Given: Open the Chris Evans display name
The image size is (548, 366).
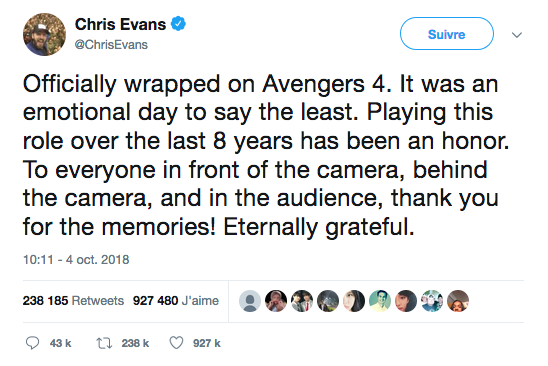Looking at the screenshot, I should coord(120,24).
